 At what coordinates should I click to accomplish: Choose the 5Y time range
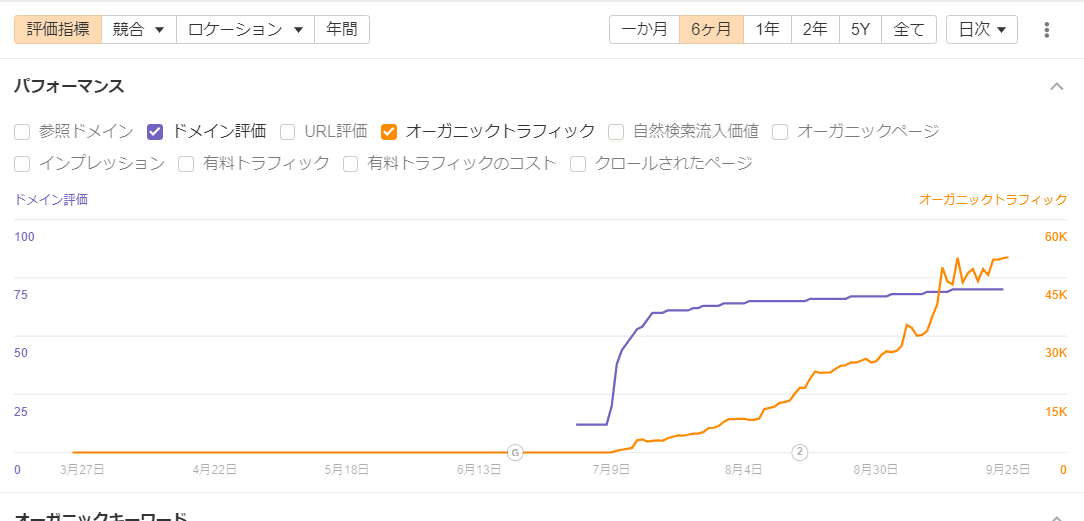(x=860, y=30)
